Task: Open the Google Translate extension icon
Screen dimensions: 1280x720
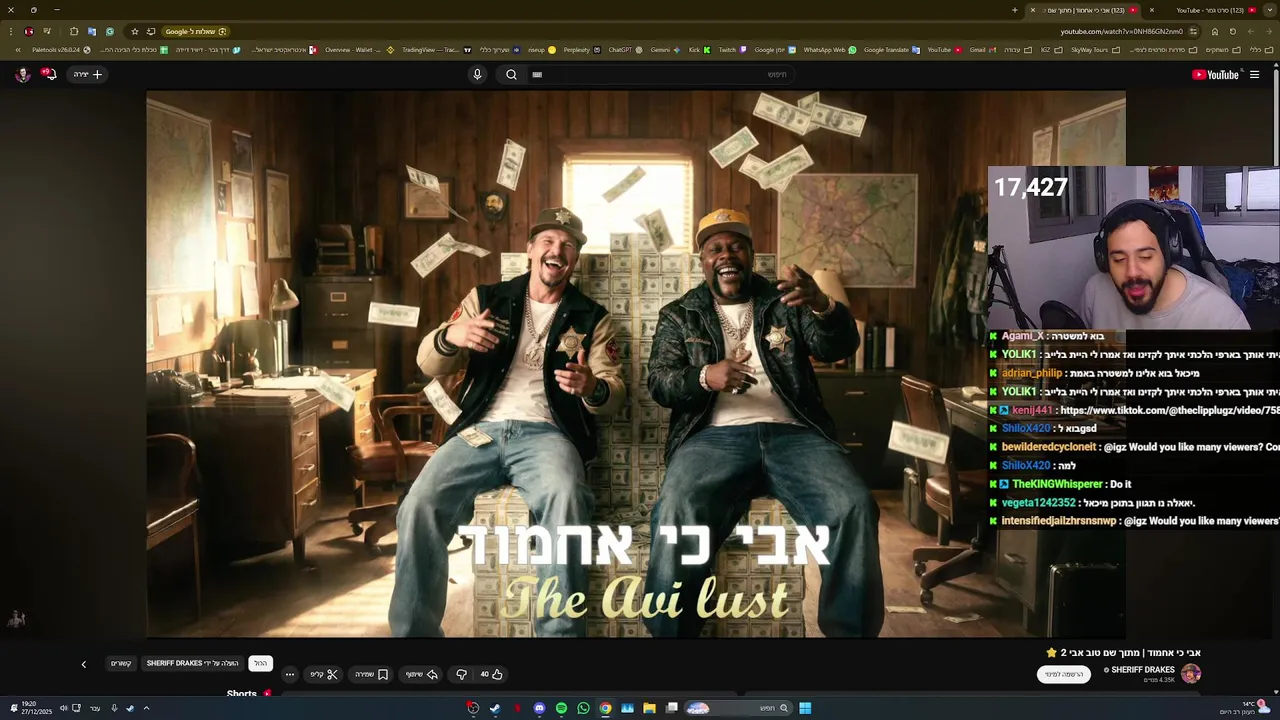Action: click(x=92, y=31)
